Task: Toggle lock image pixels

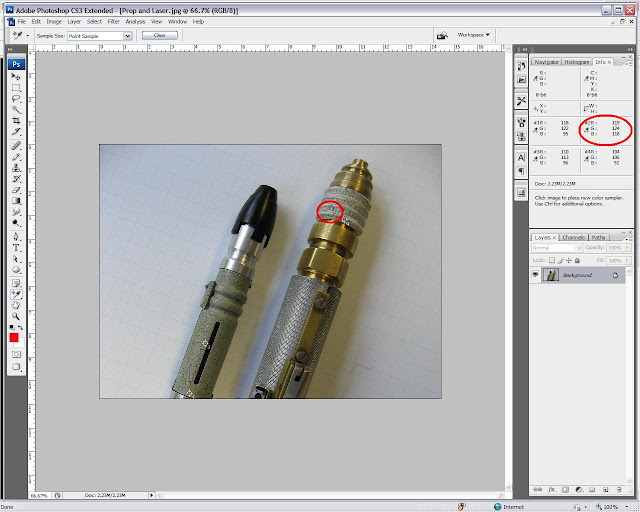Action: pyautogui.click(x=560, y=260)
